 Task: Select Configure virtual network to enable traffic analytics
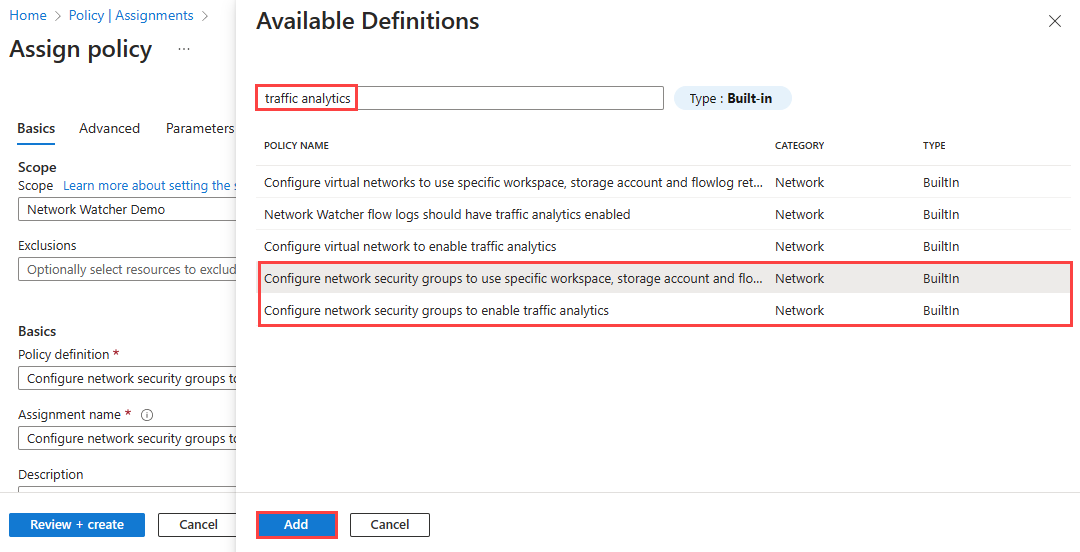pos(410,247)
